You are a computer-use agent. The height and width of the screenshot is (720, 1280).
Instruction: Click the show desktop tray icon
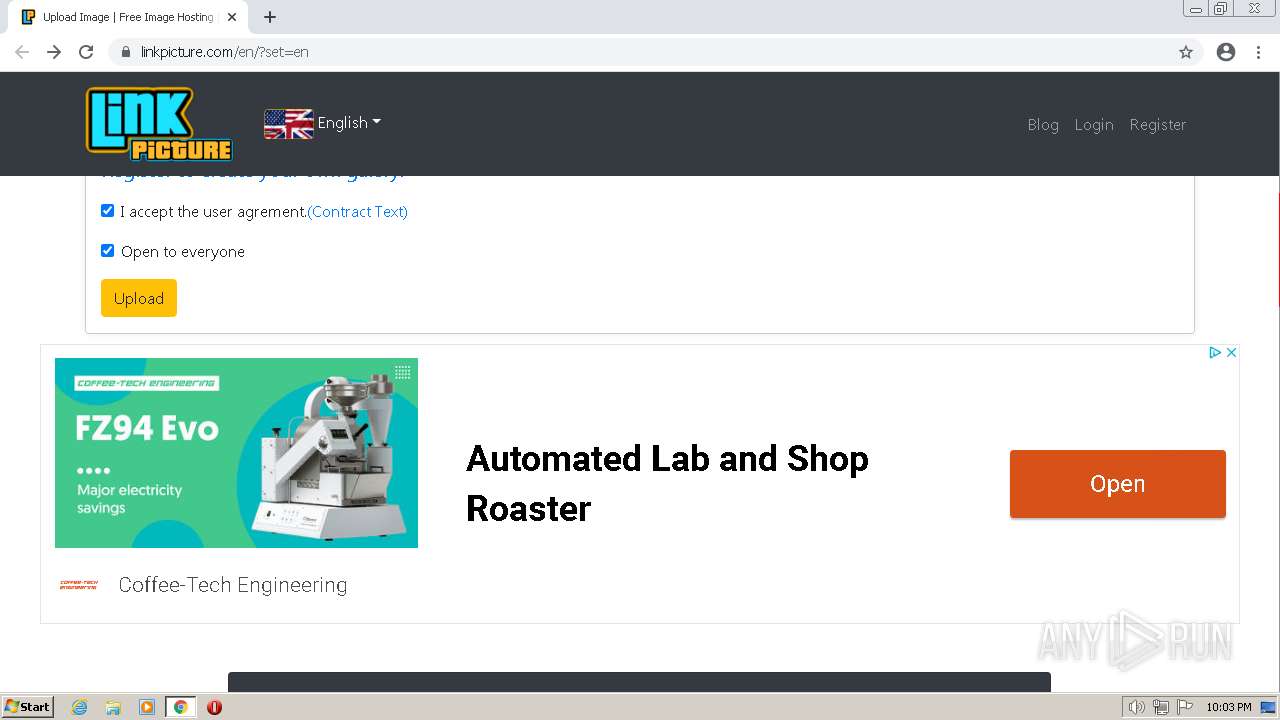point(1269,707)
